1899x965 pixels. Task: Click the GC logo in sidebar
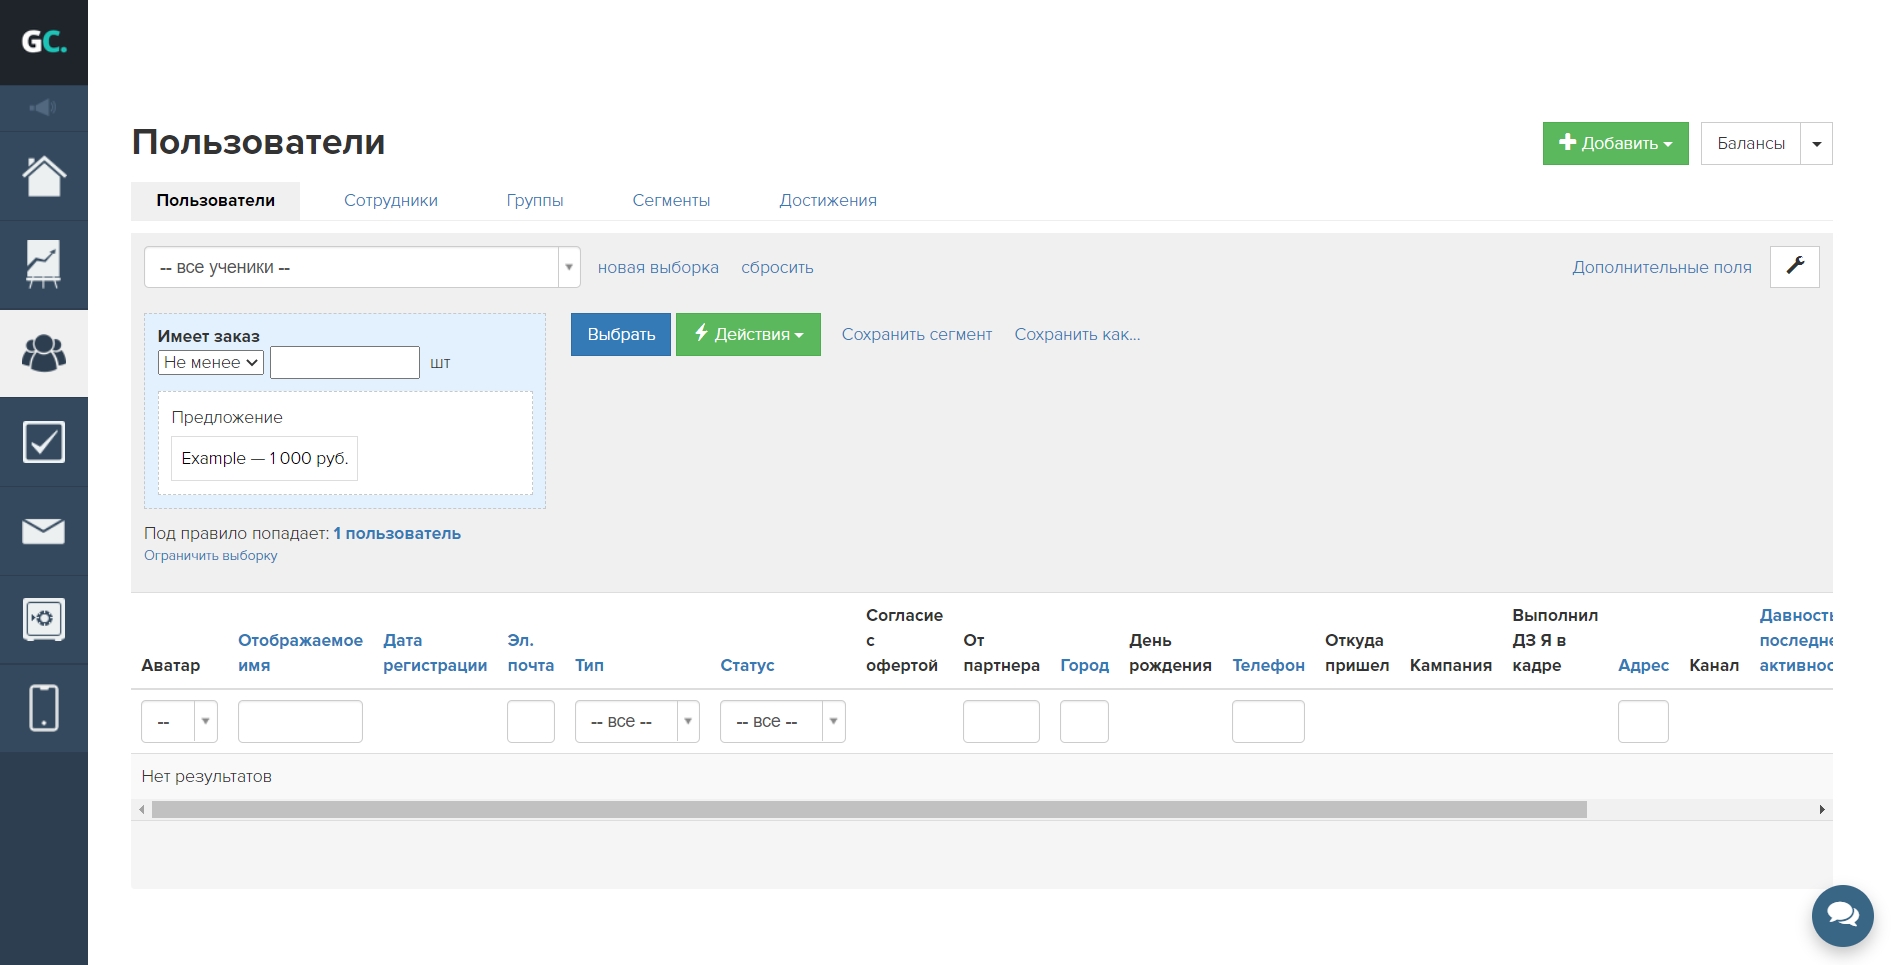[x=44, y=42]
